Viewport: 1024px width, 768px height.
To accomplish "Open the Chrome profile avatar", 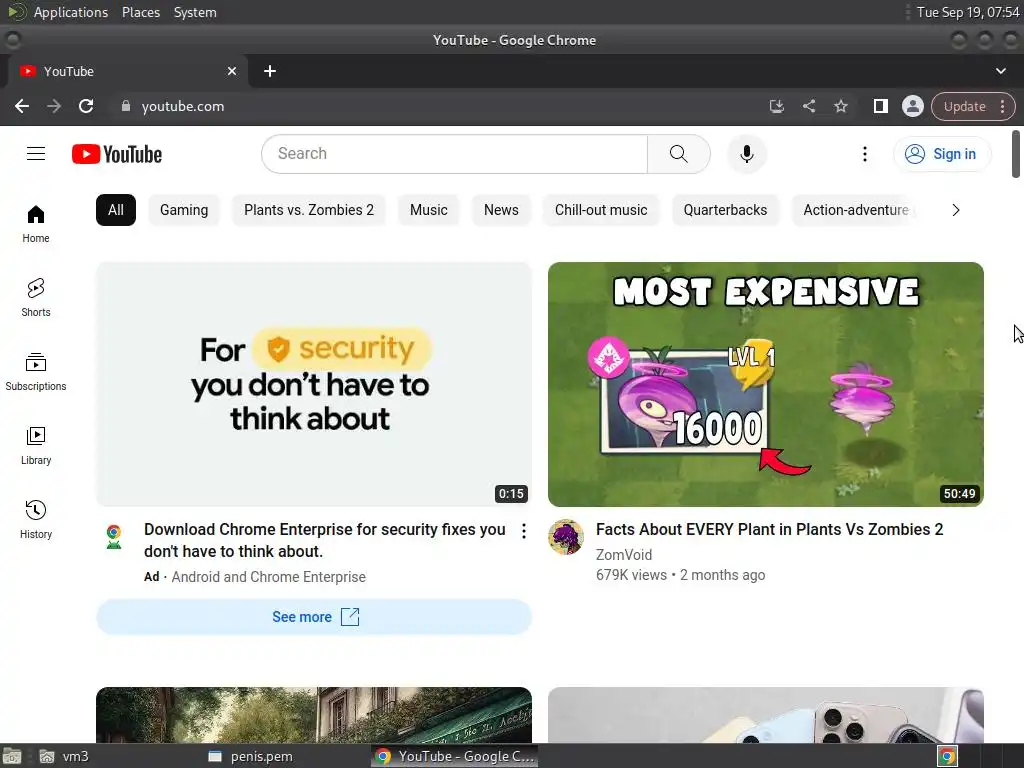I will [912, 106].
